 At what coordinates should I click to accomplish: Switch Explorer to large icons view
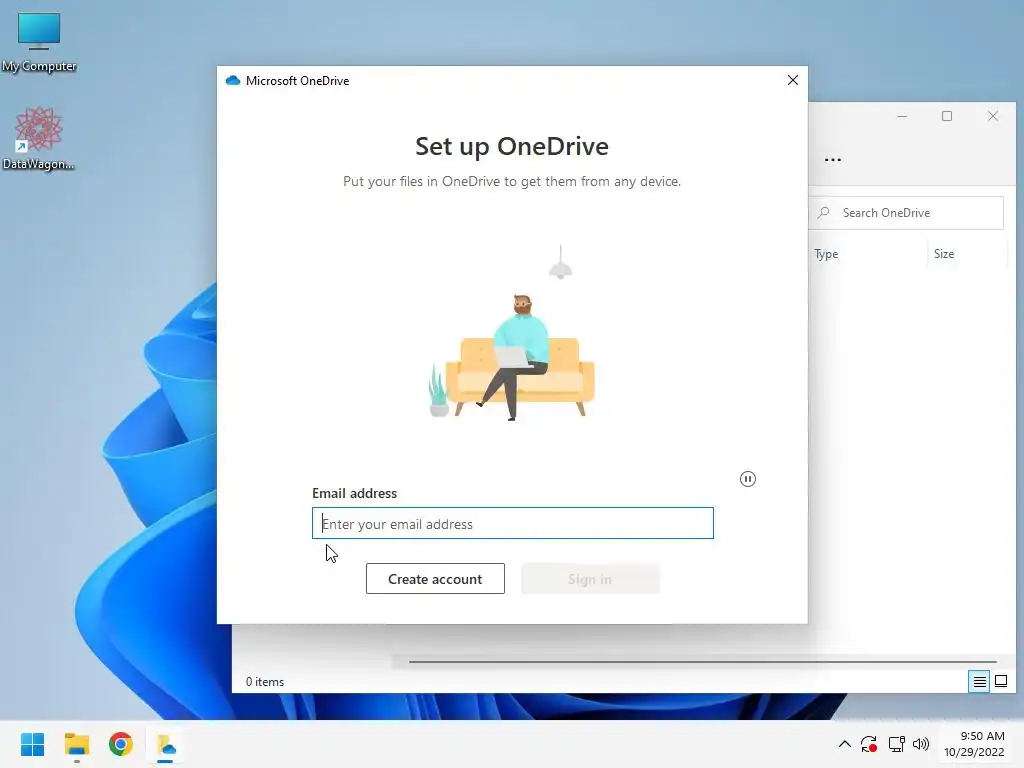click(x=1000, y=682)
